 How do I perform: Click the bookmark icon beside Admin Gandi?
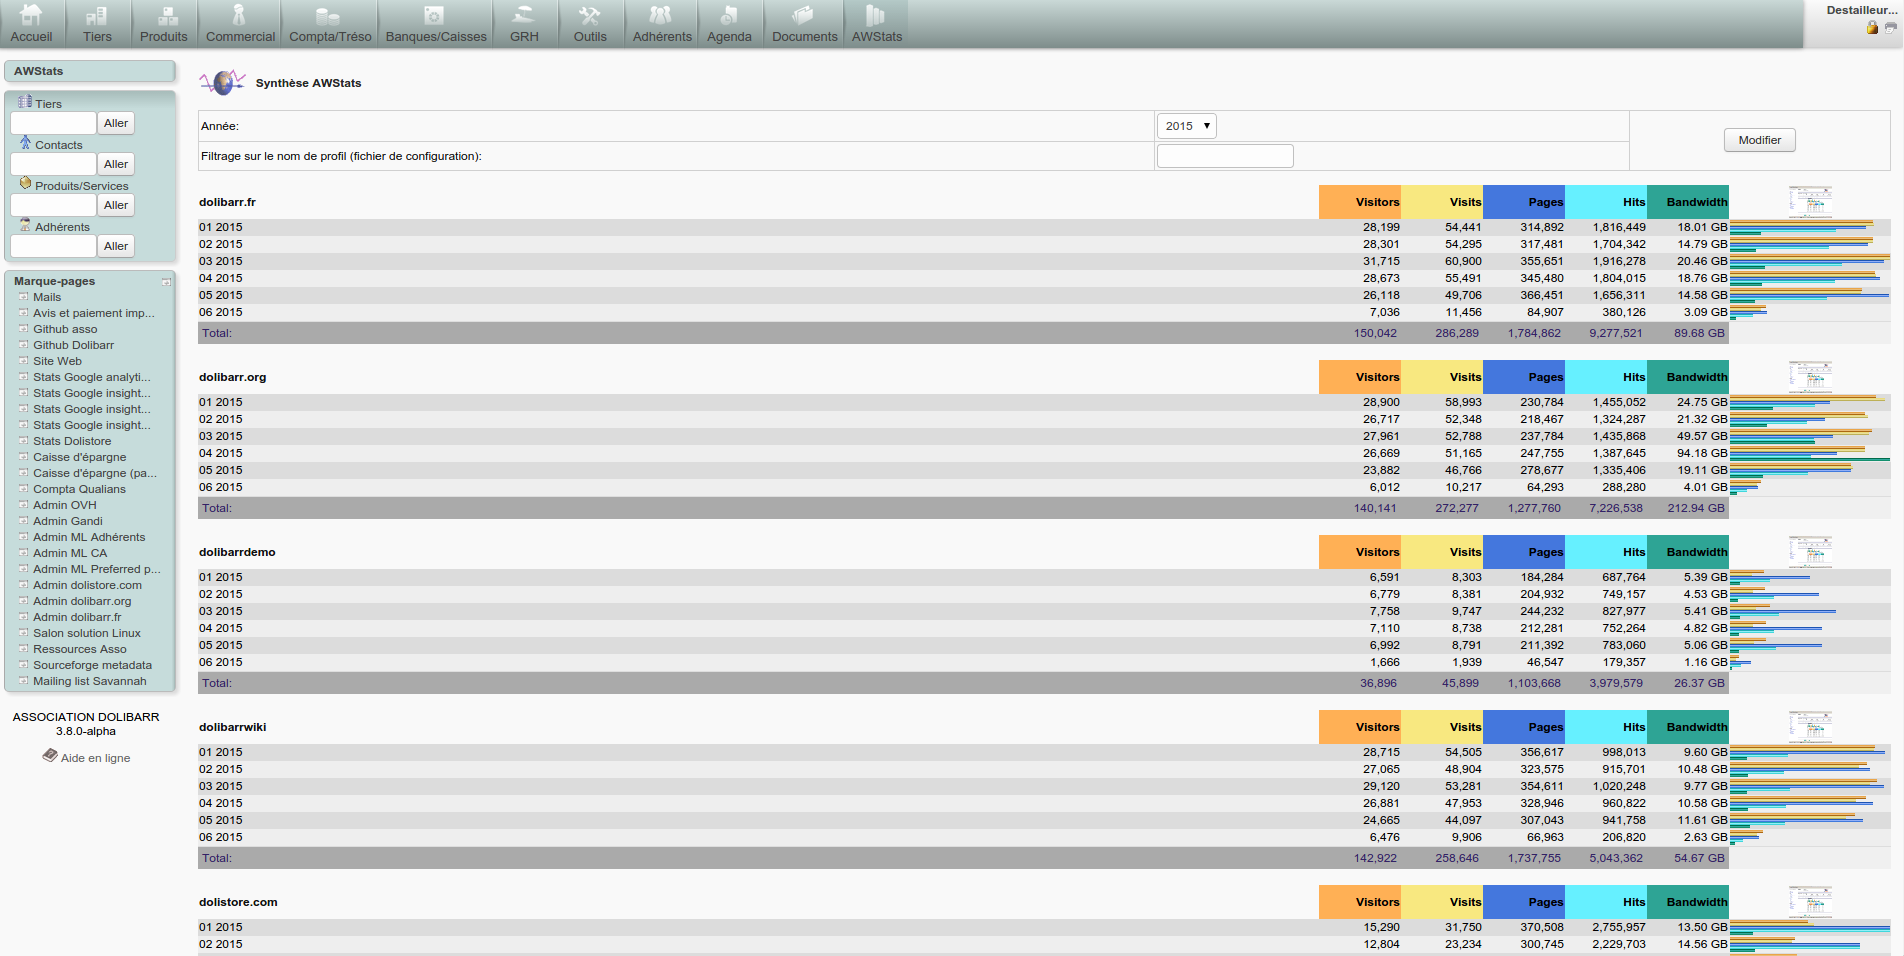23,521
